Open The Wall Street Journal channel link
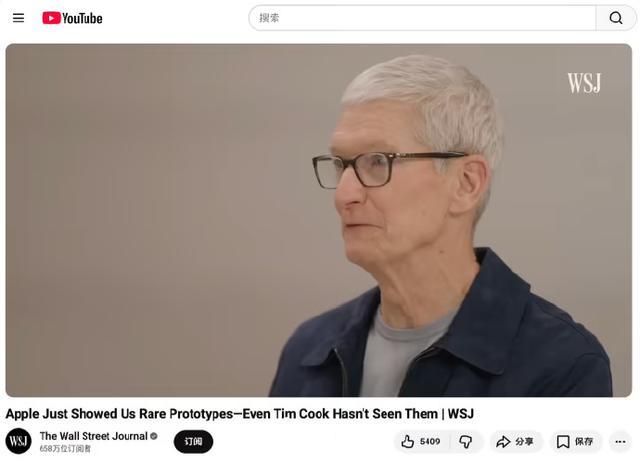This screenshot has width=640, height=462. coord(93,436)
